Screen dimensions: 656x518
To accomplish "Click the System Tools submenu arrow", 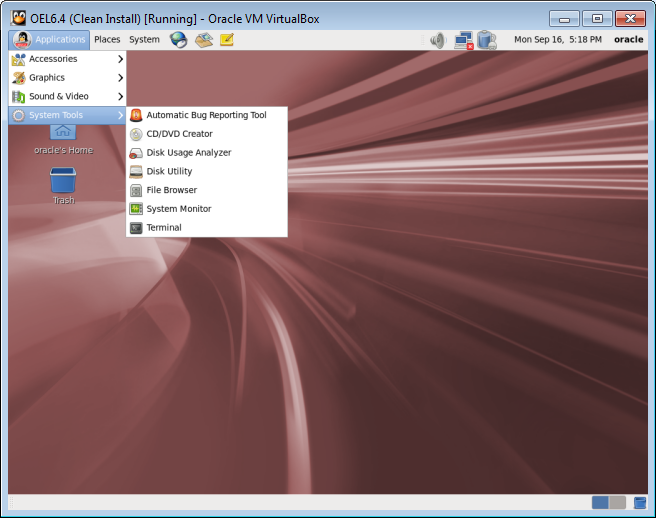I will pyautogui.click(x=120, y=115).
